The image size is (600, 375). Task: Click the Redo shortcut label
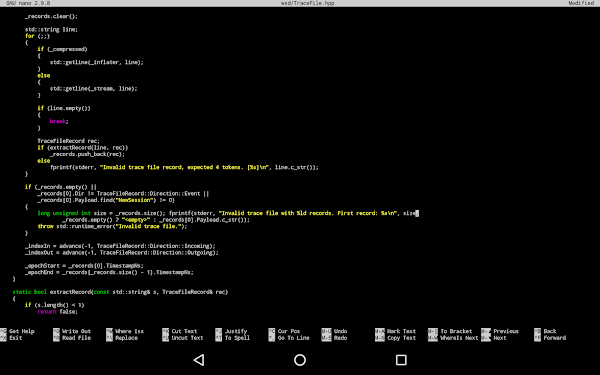coord(341,338)
